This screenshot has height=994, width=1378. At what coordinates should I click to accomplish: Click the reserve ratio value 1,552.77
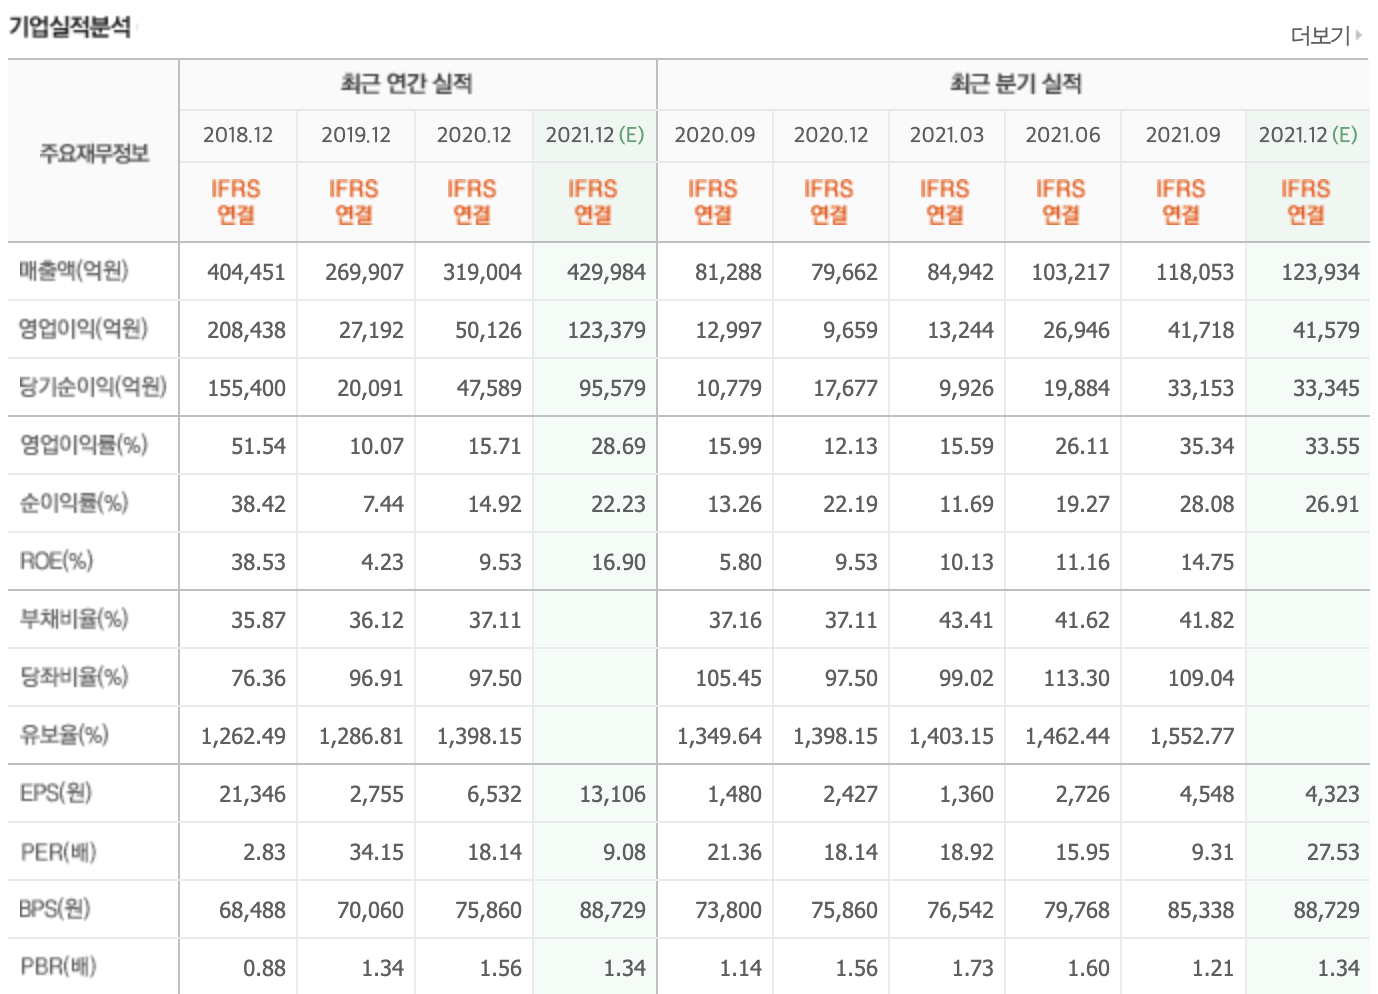tap(1192, 736)
